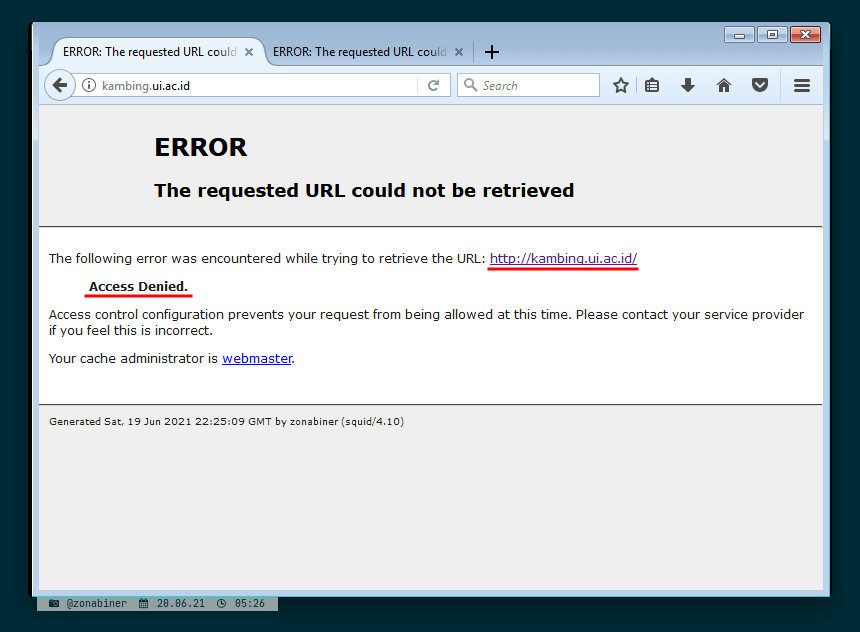Click the back navigation arrow
This screenshot has width=860, height=632.
[x=59, y=85]
